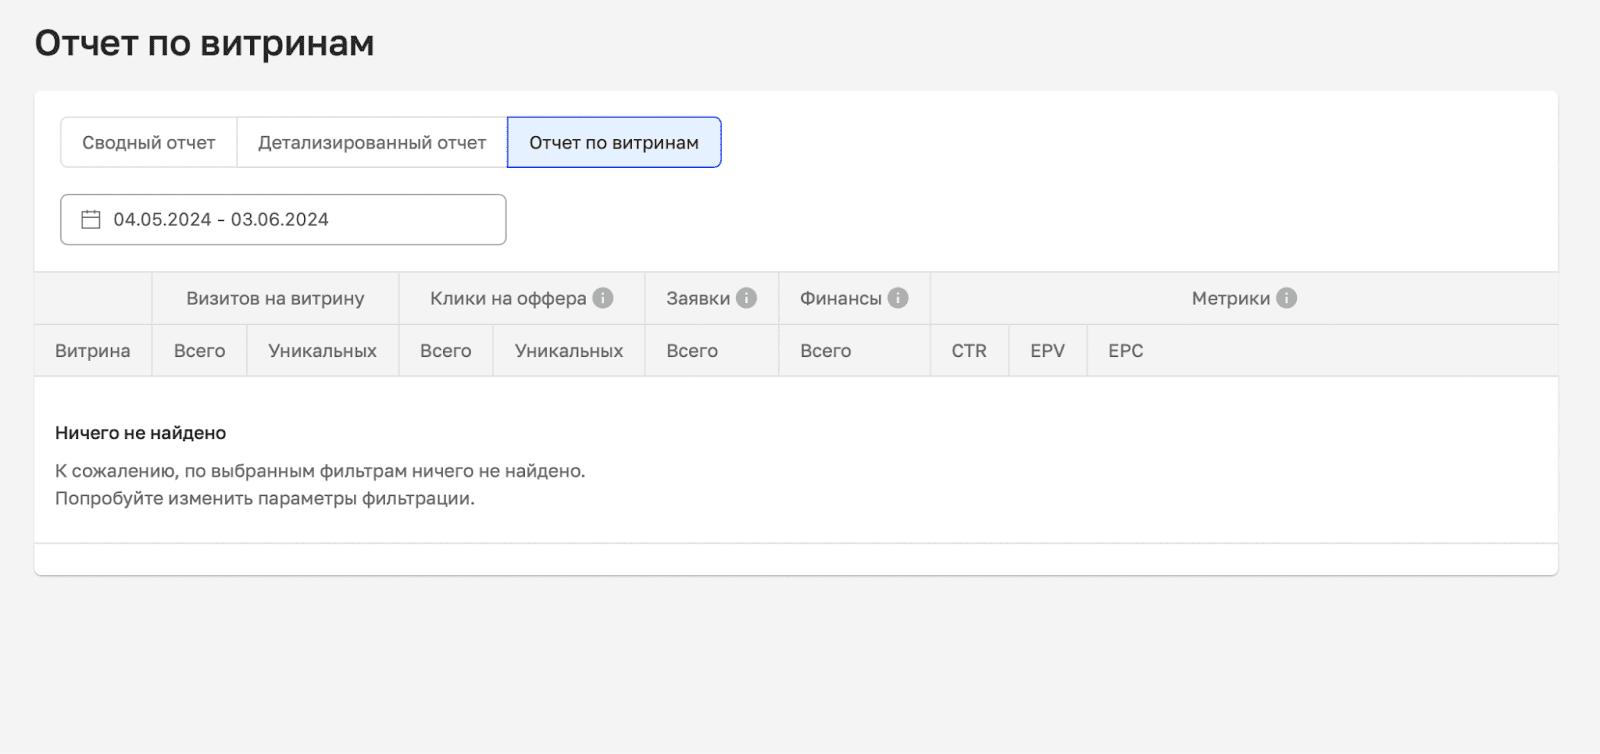Select the Отчет по витринам tab

point(614,143)
